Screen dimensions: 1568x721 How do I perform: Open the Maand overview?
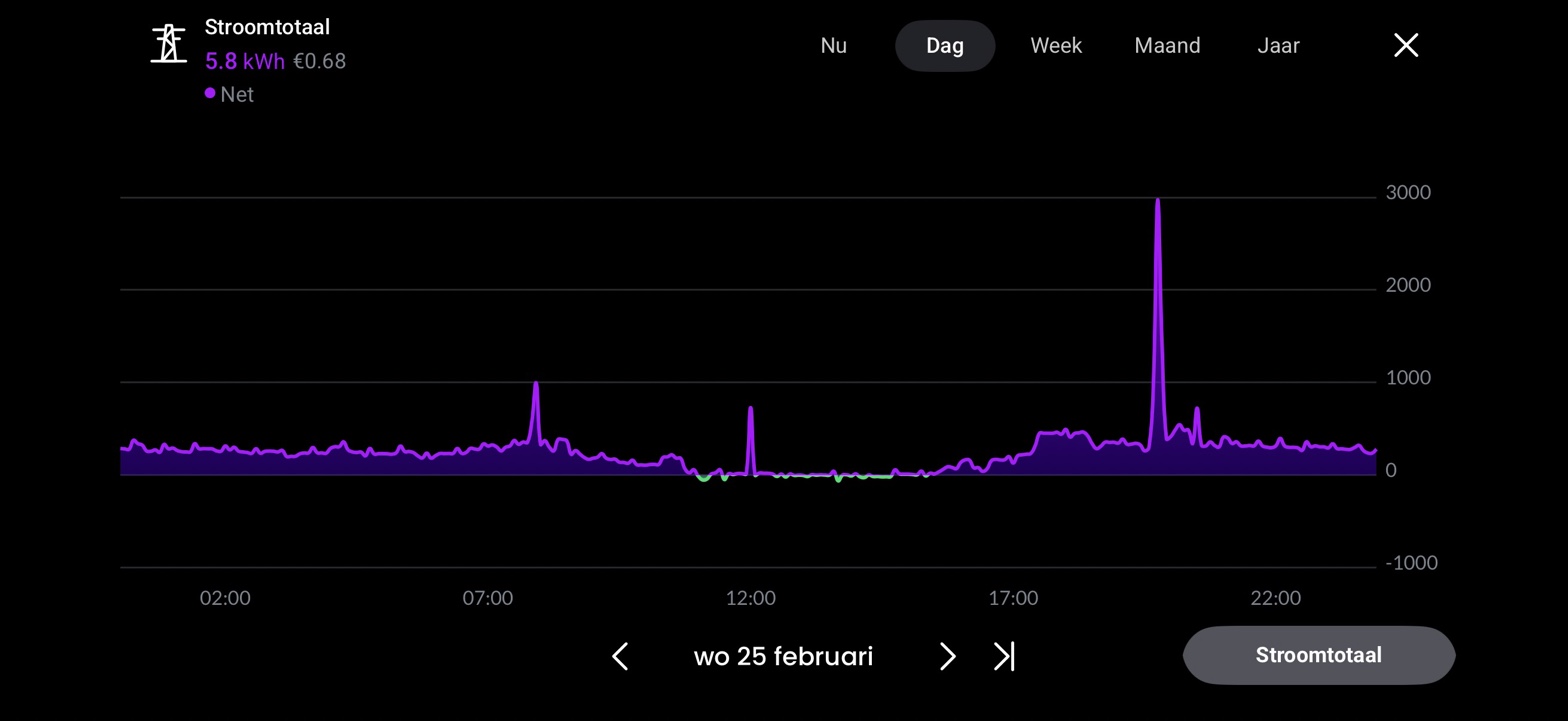(x=1167, y=46)
